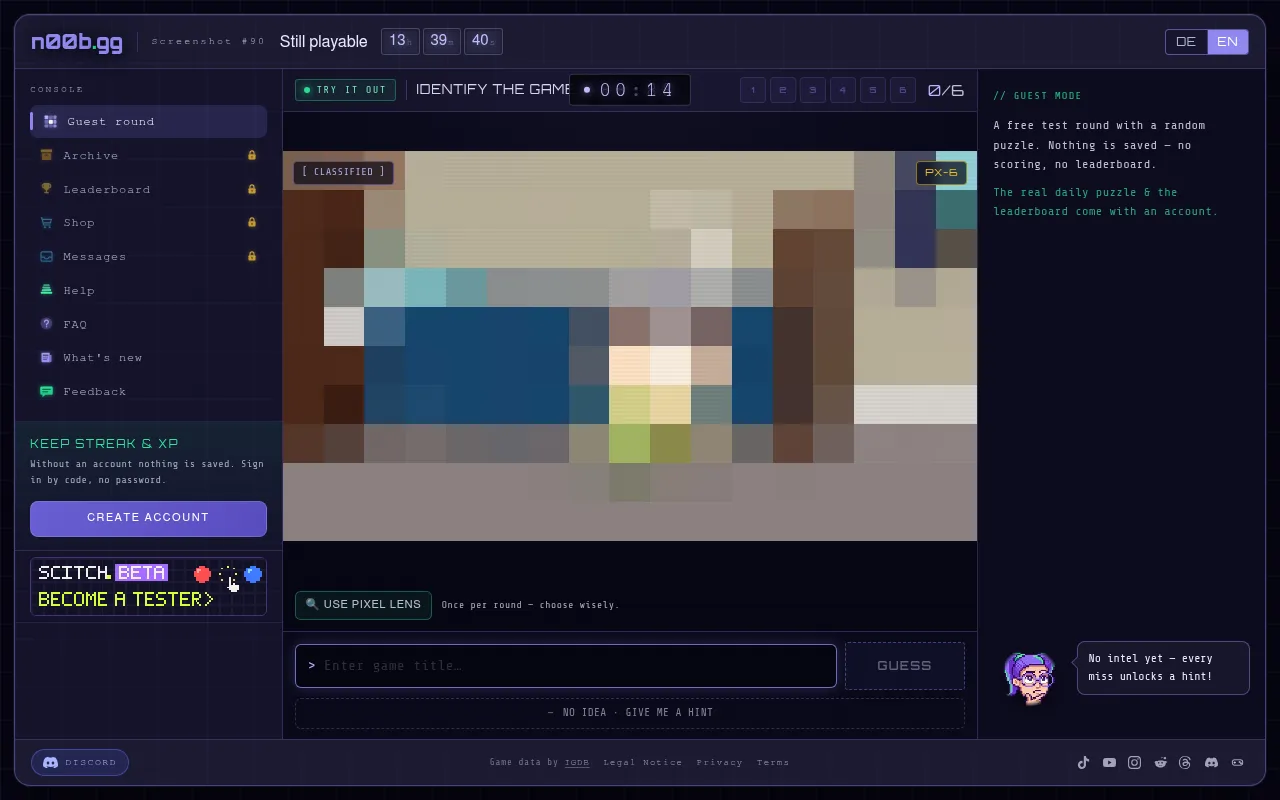Screen dimensions: 1280x800
Task: Open the Privacy link
Action: pos(720,762)
